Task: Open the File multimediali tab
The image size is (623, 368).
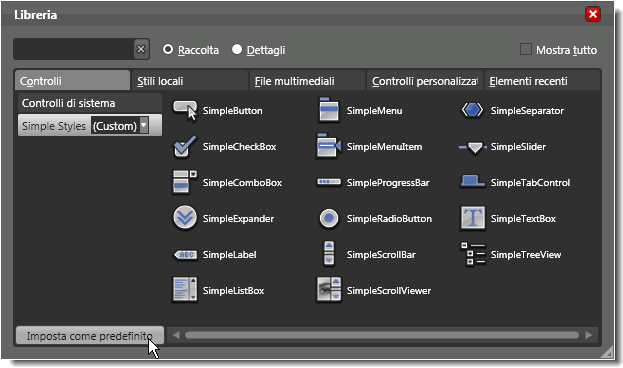Action: (307, 81)
